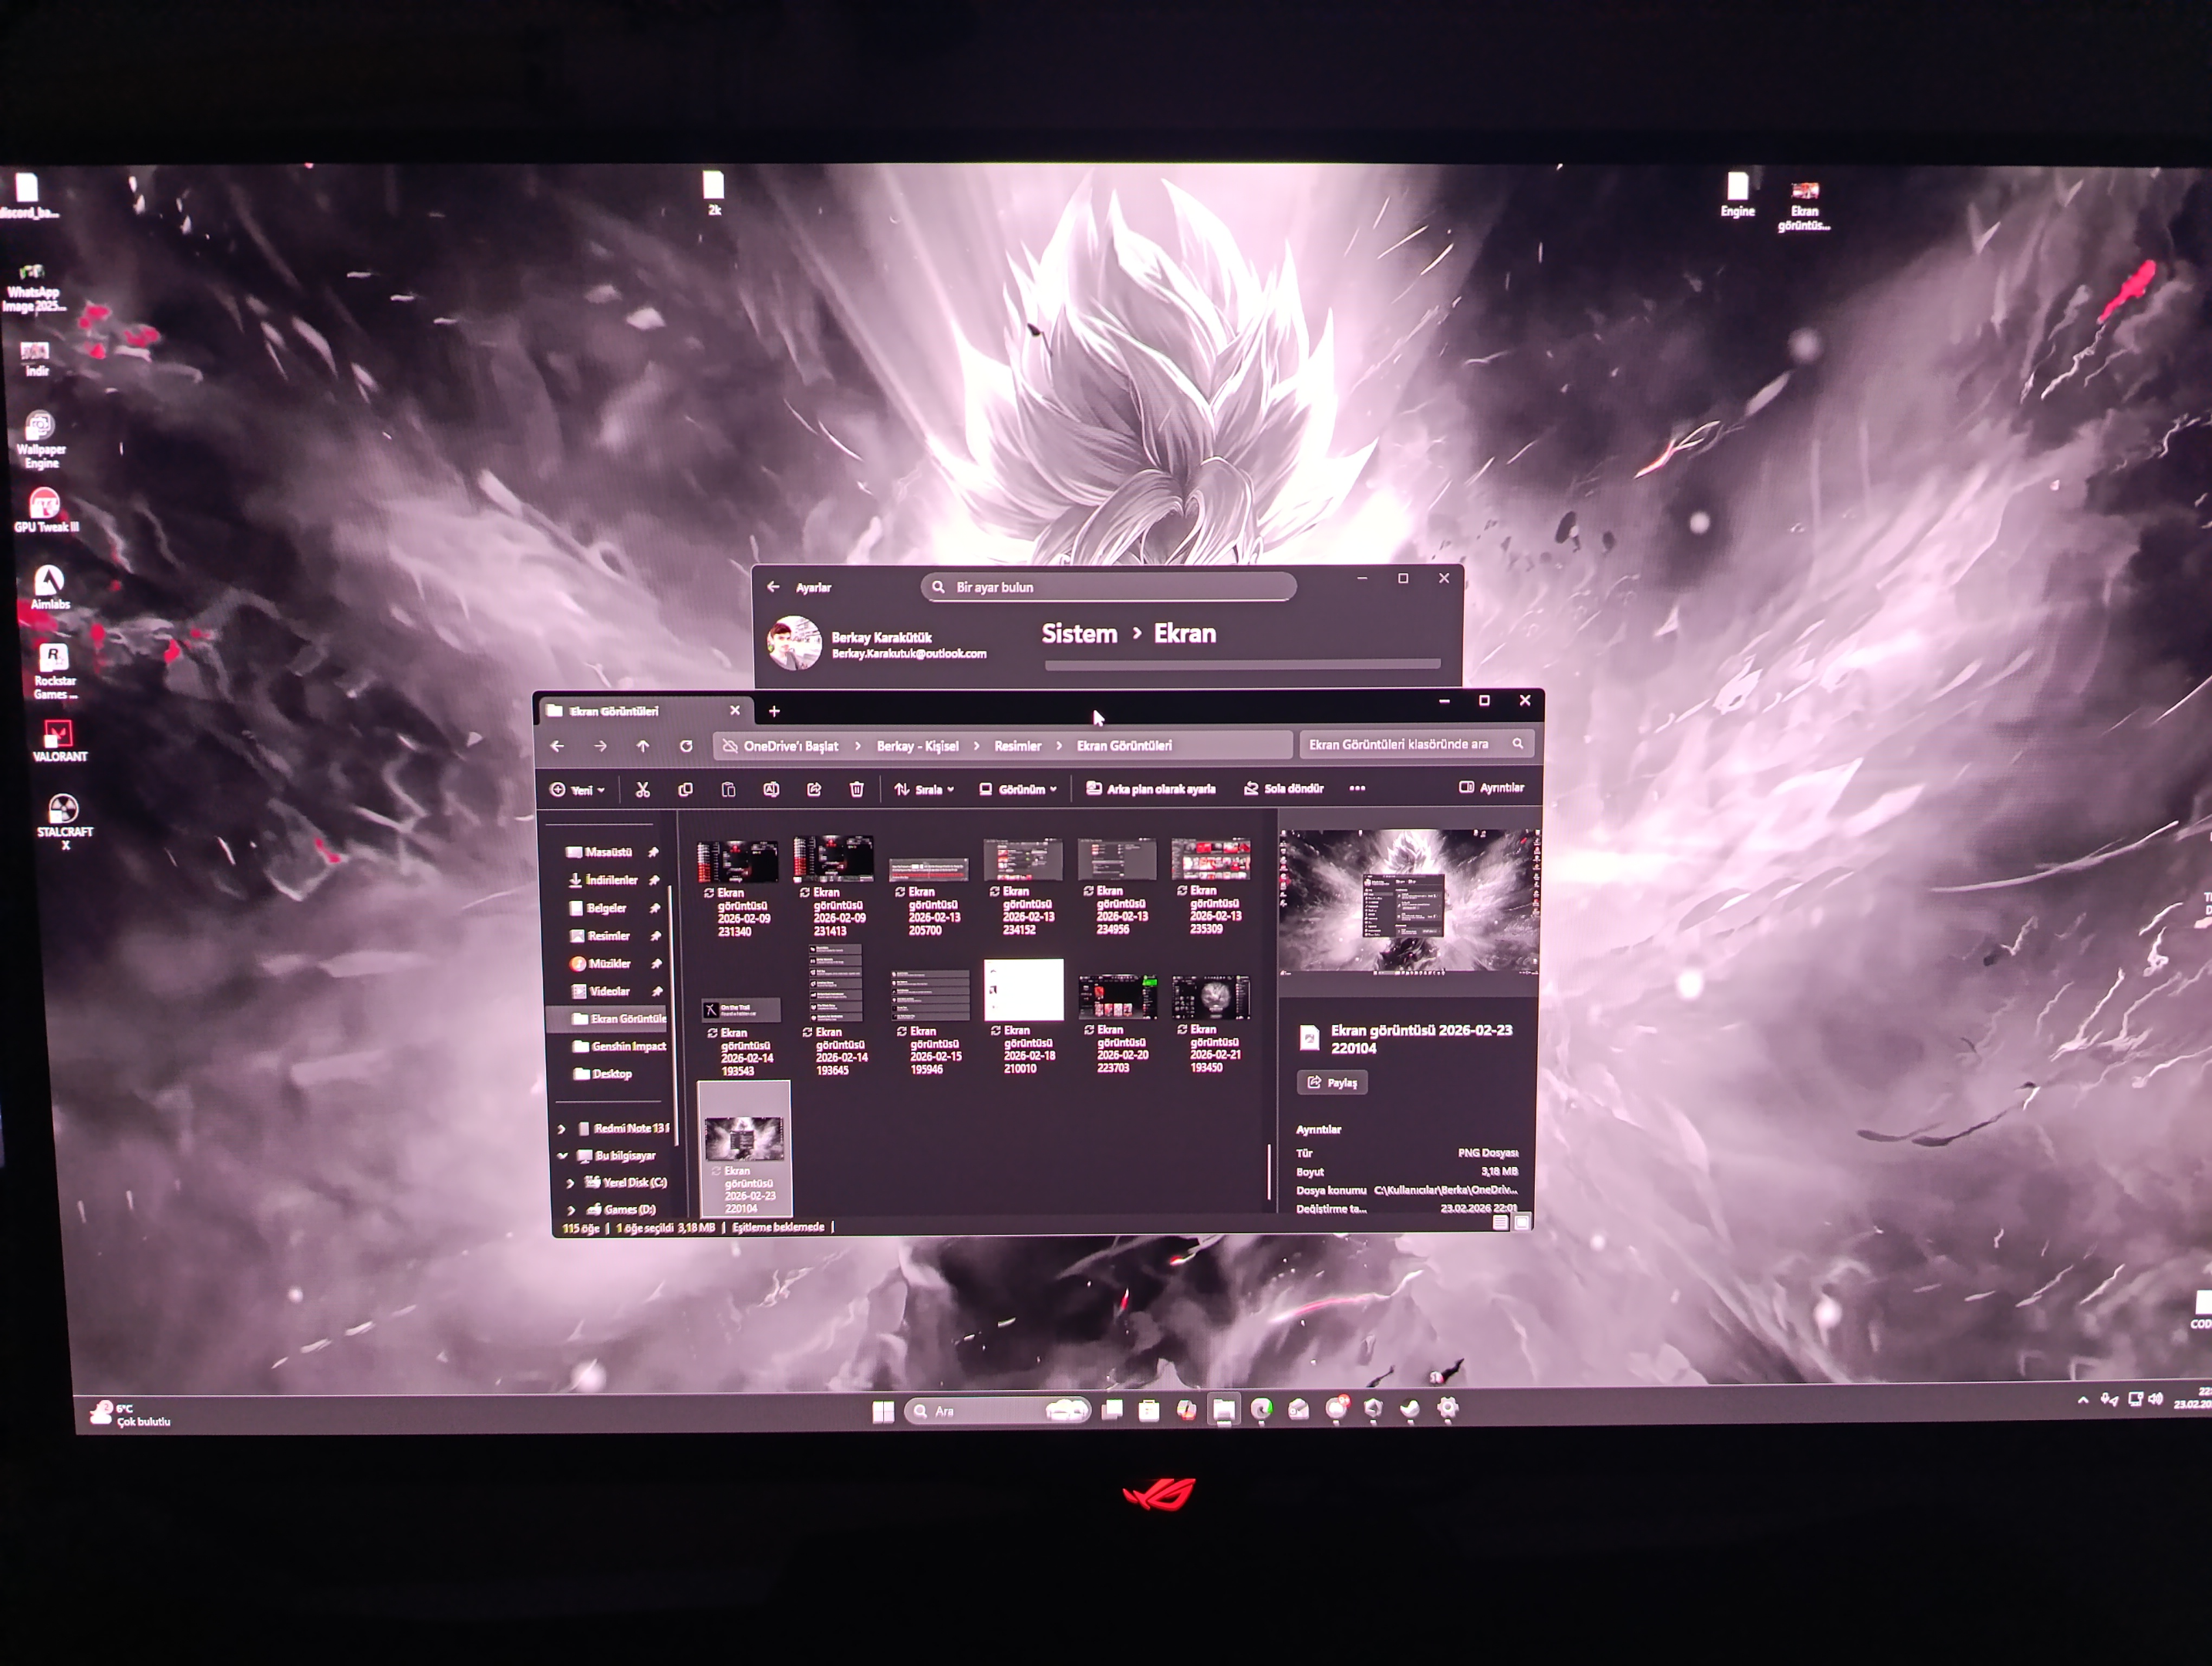Click the Paylaş button in details pane
The image size is (2212, 1666).
pyautogui.click(x=1332, y=1082)
